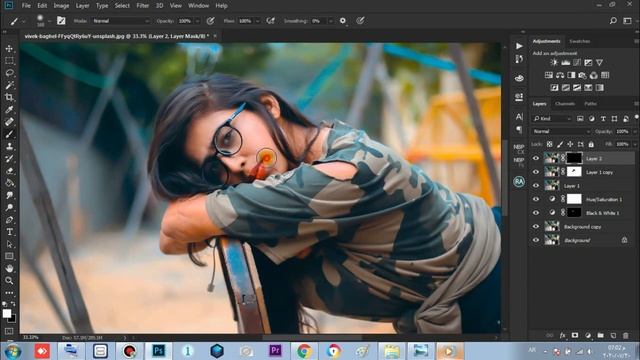The width and height of the screenshot is (640, 360).
Task: Open the brush Mode dropdown
Action: point(121,21)
